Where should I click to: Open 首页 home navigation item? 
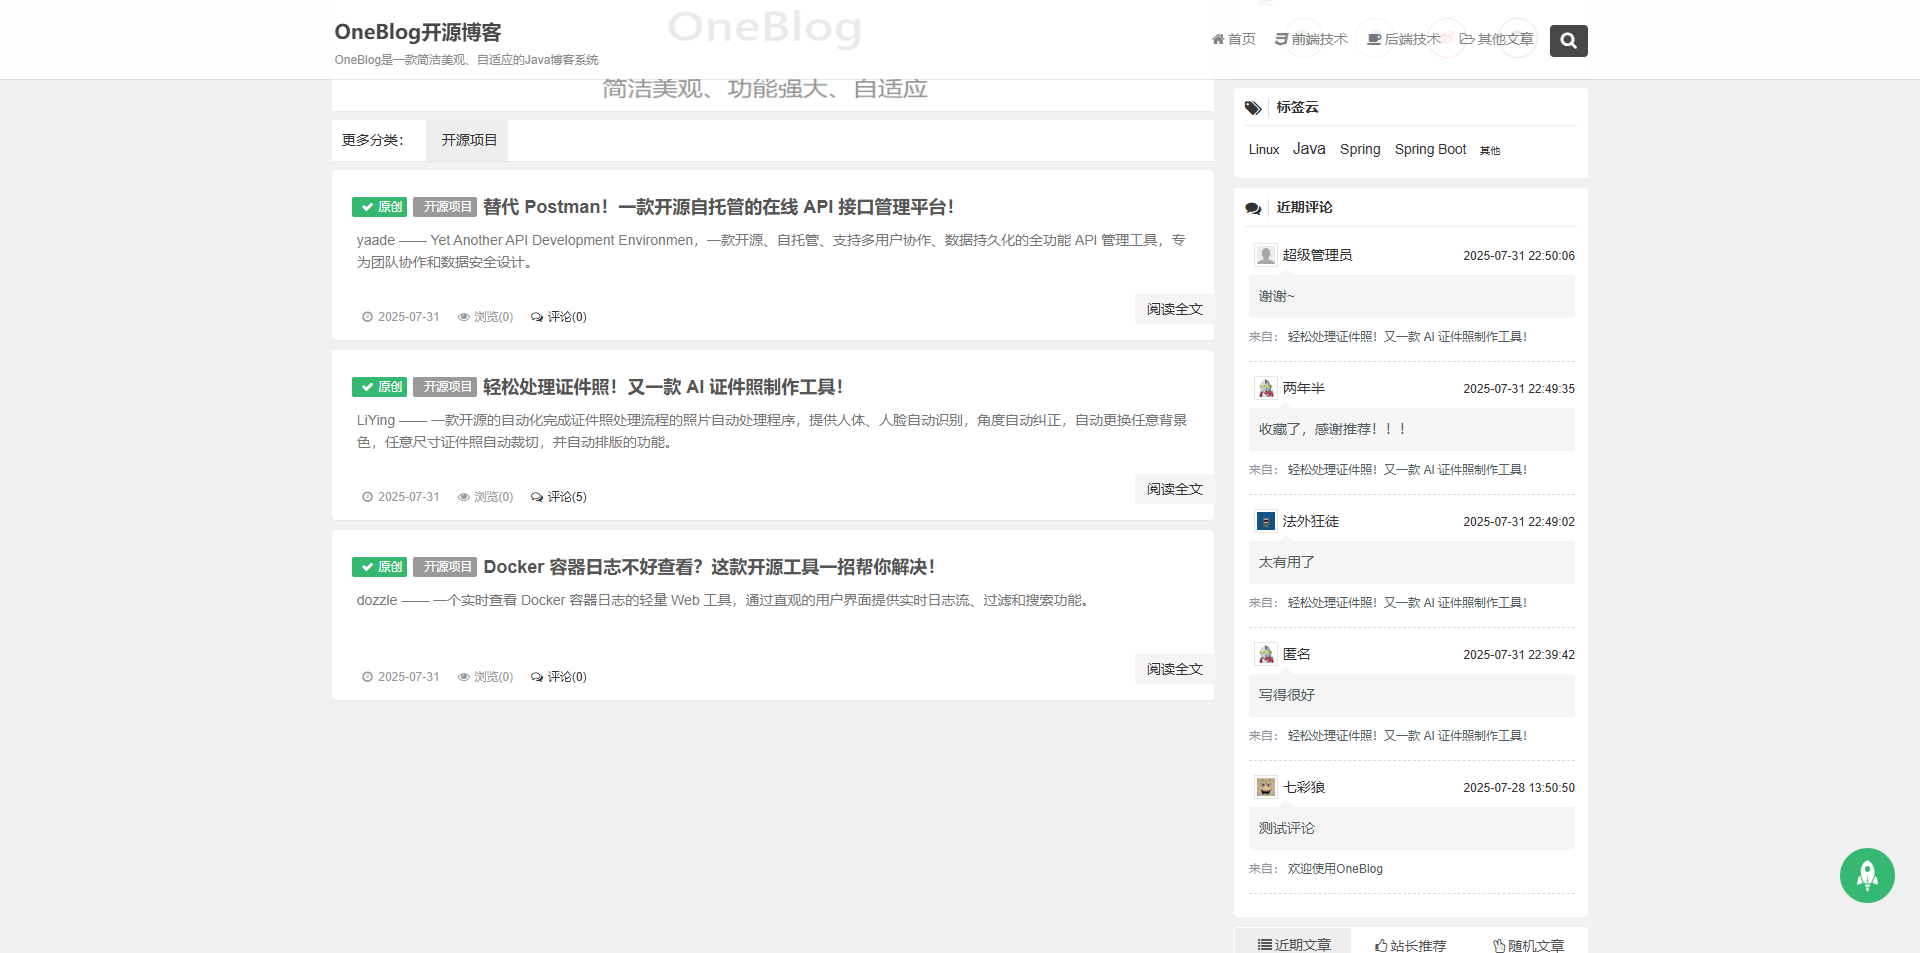pos(1233,39)
